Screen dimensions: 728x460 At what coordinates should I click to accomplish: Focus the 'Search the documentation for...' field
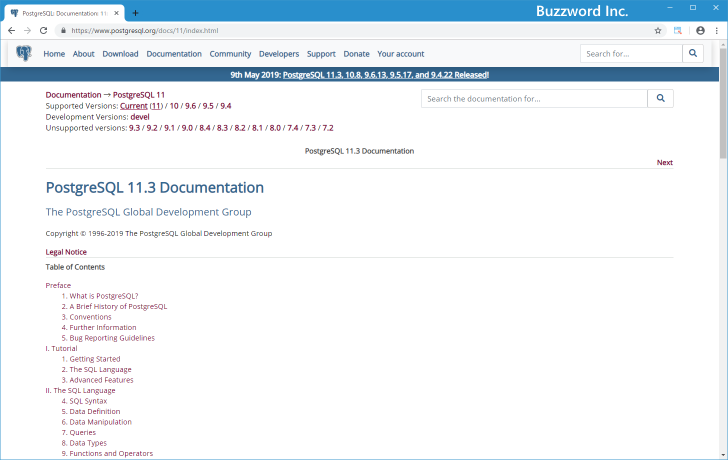tap(534, 98)
